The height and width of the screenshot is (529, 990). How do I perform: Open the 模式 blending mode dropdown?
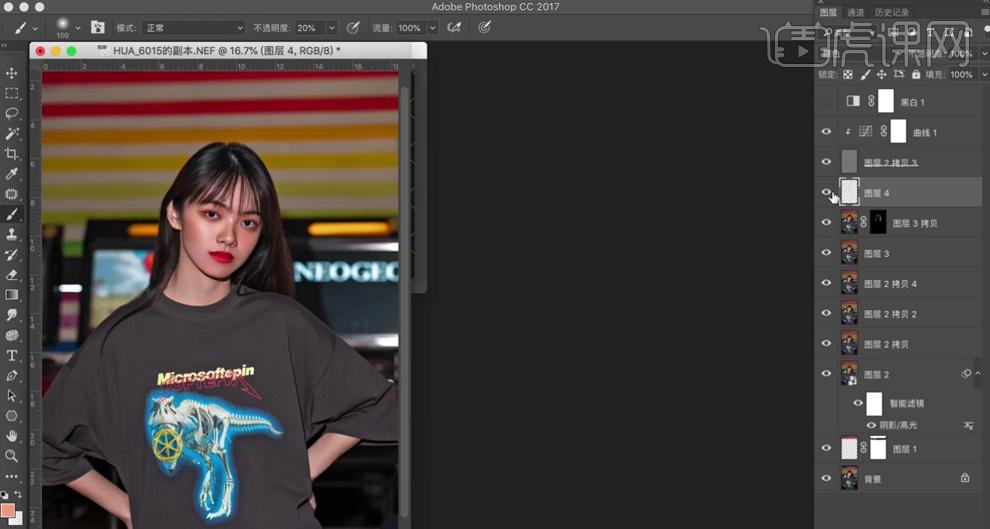193,28
